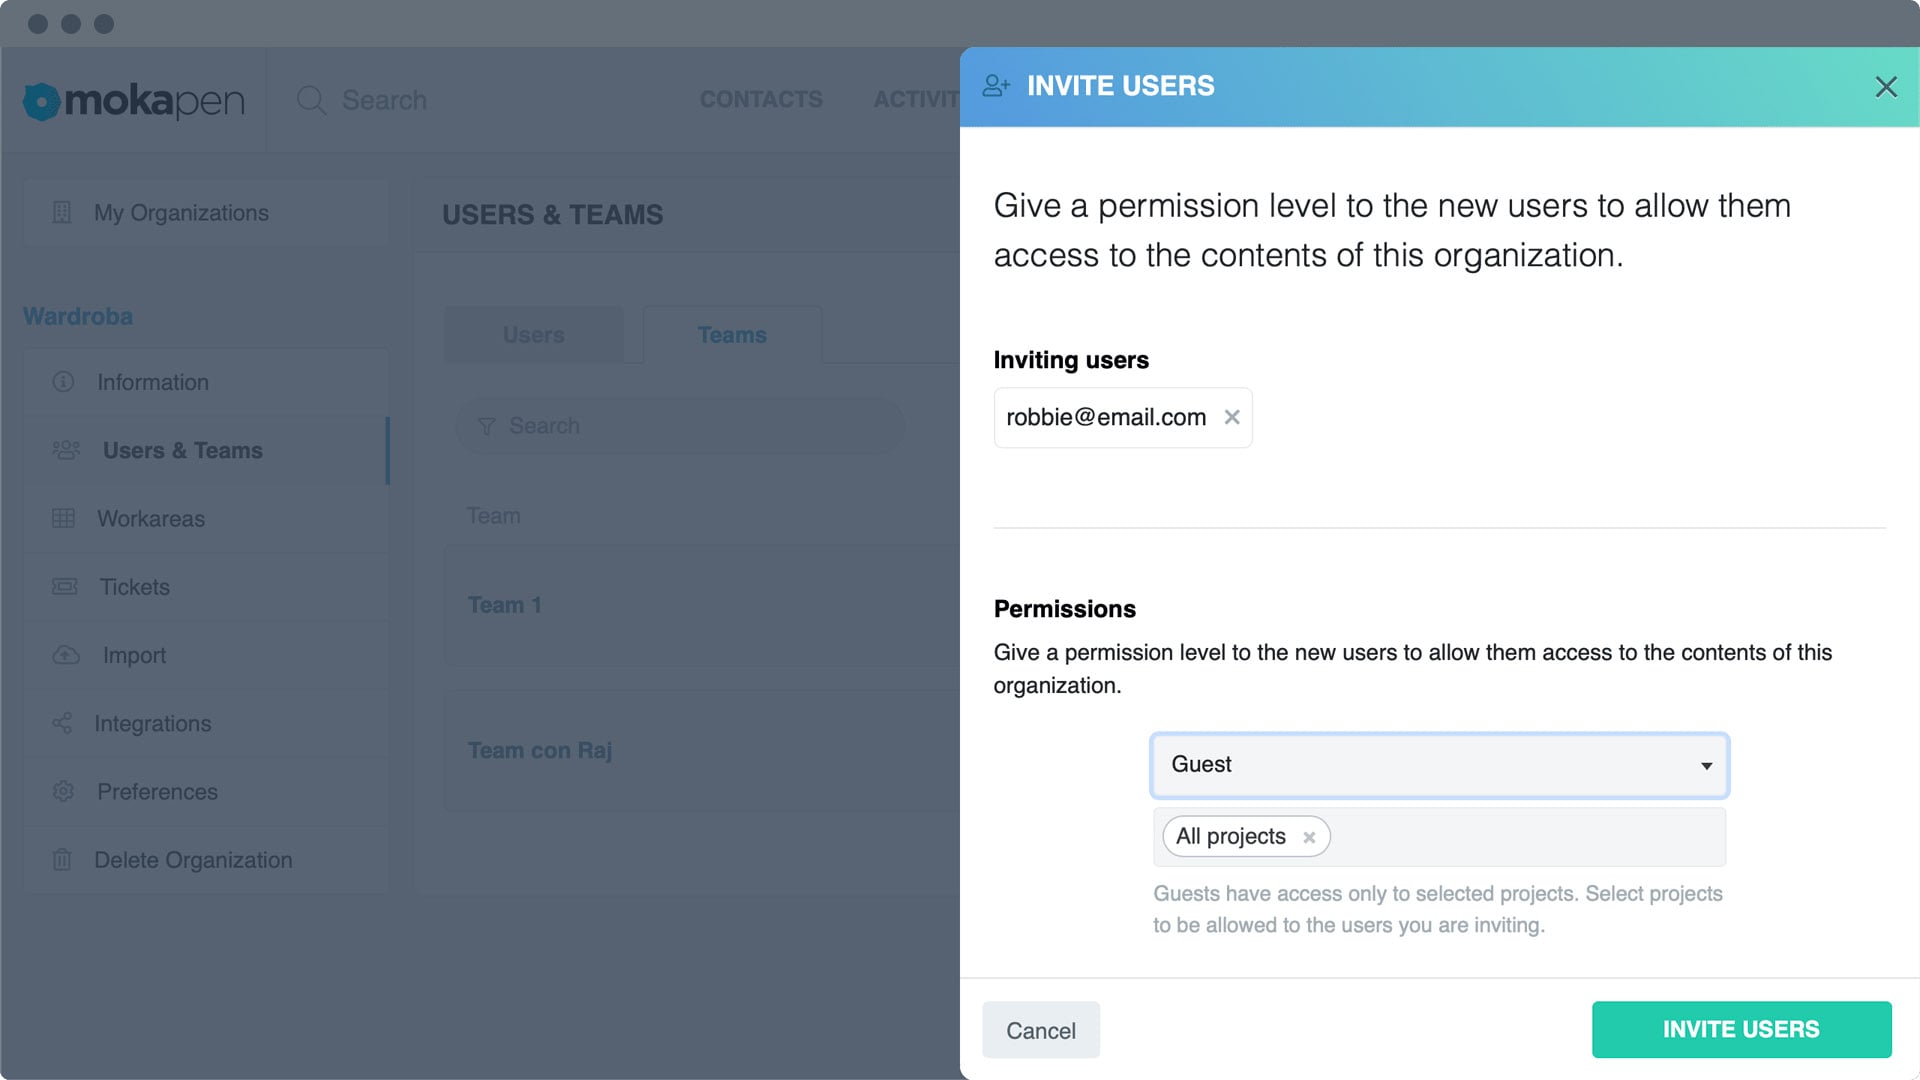Remove robbie@email.com from invite list
Screen dimensions: 1920x1080
click(1232, 417)
